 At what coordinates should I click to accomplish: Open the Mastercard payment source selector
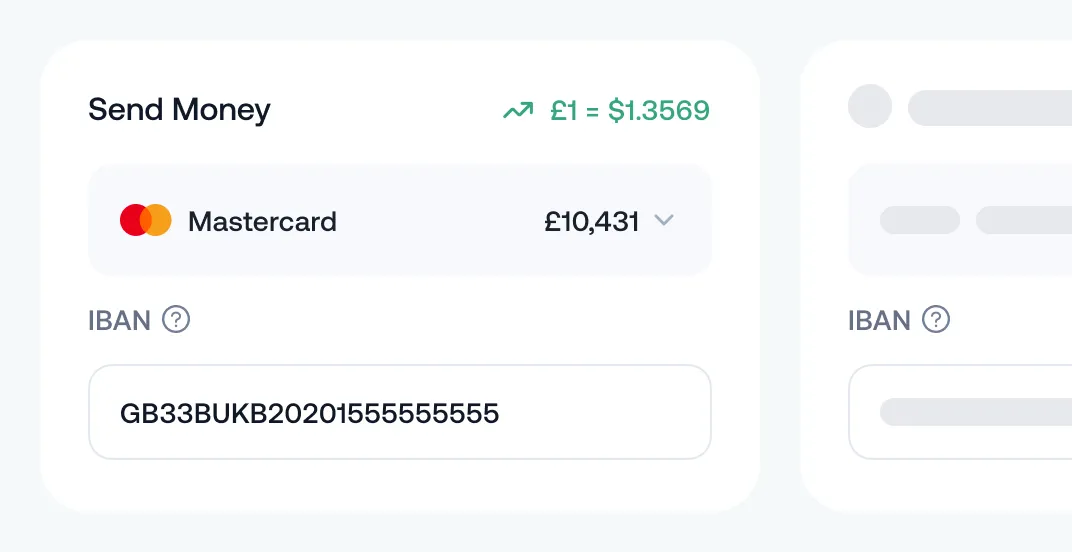pyautogui.click(x=400, y=220)
